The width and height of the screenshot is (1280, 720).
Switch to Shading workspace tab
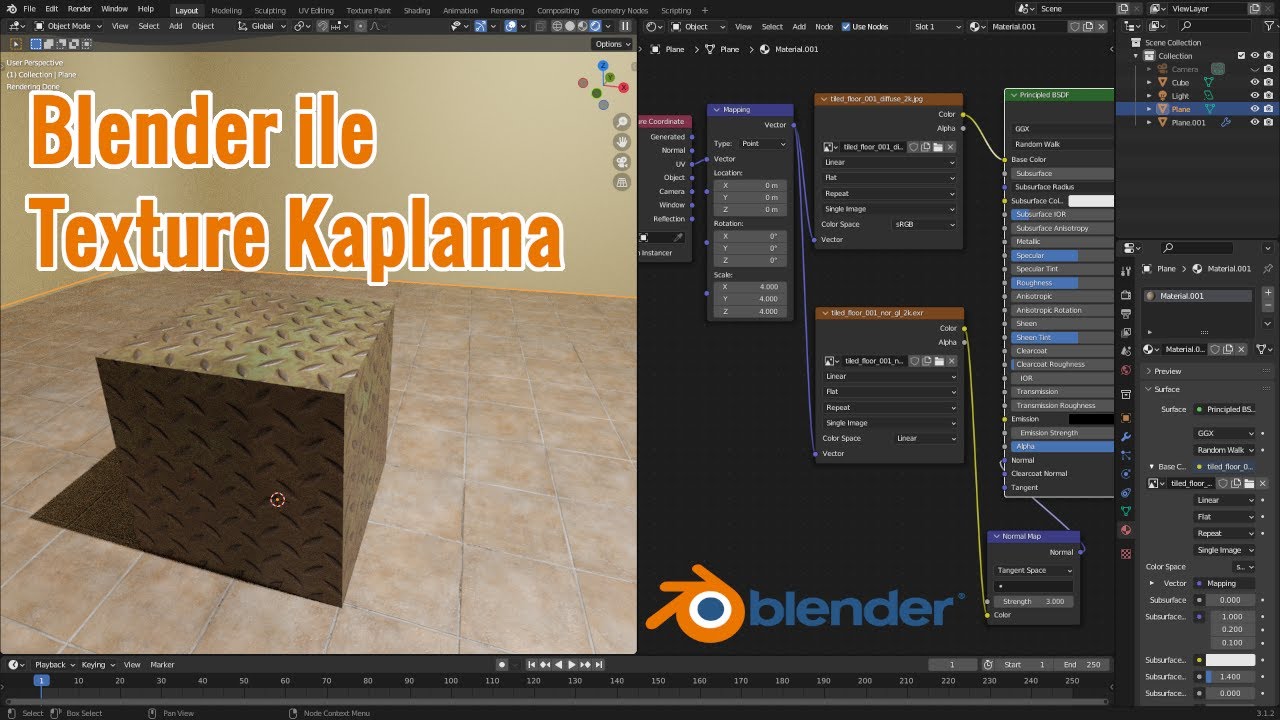click(417, 10)
